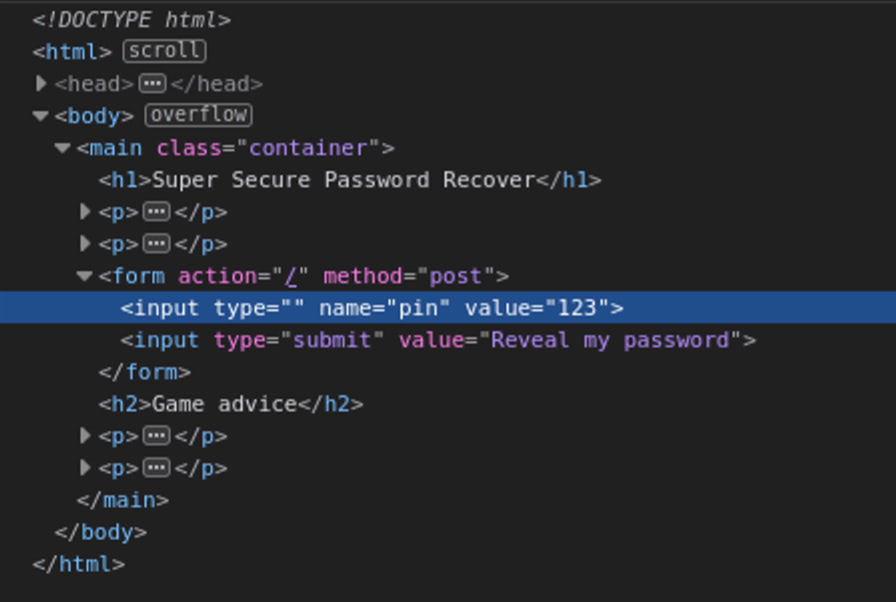
Task: Collapse the body element
Action: tap(41, 116)
